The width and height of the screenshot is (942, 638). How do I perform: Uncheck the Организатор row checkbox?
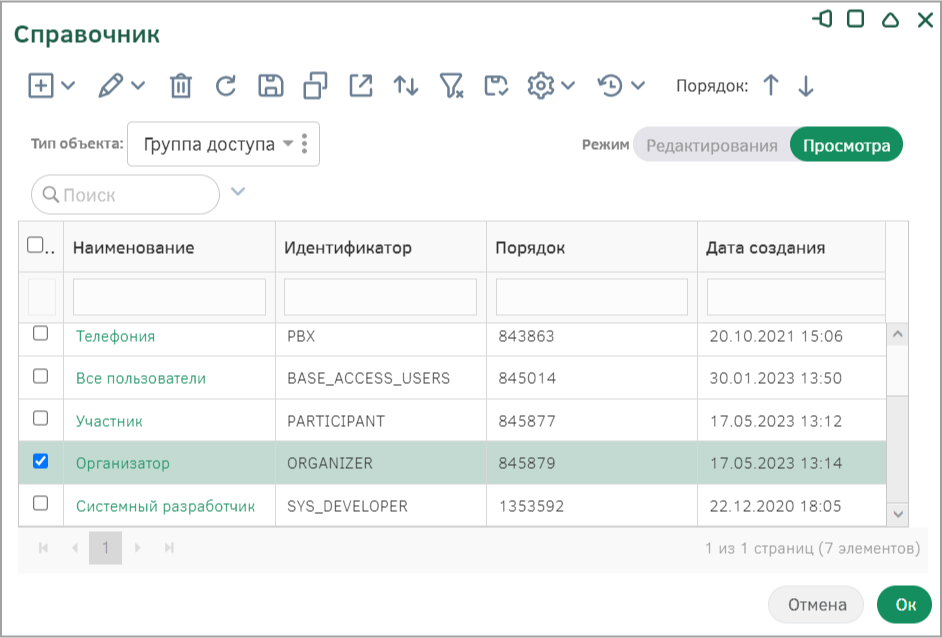coord(40,461)
